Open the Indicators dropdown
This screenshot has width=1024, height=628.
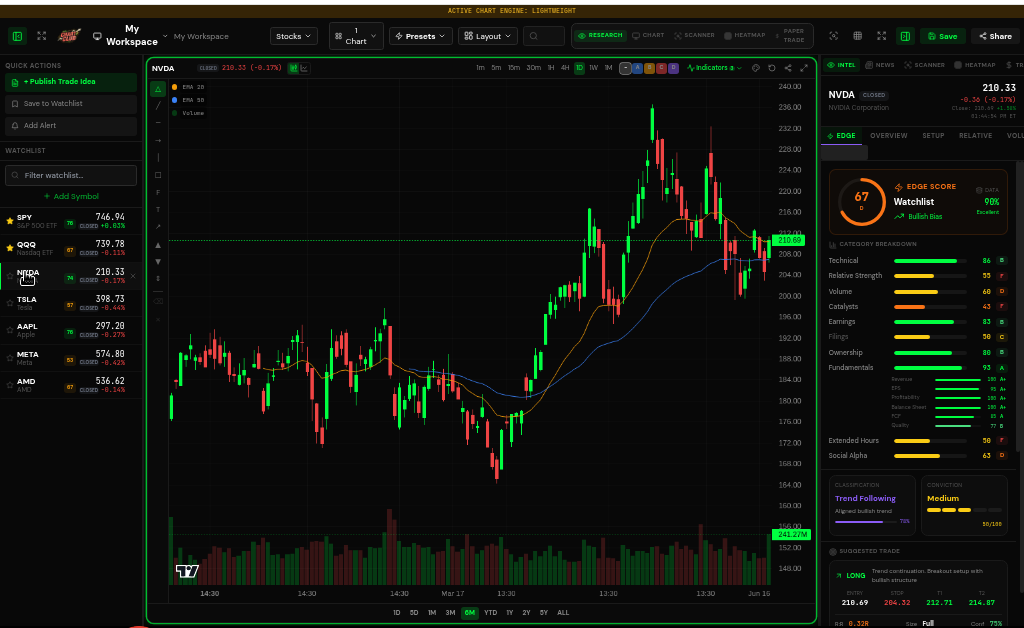coord(714,68)
